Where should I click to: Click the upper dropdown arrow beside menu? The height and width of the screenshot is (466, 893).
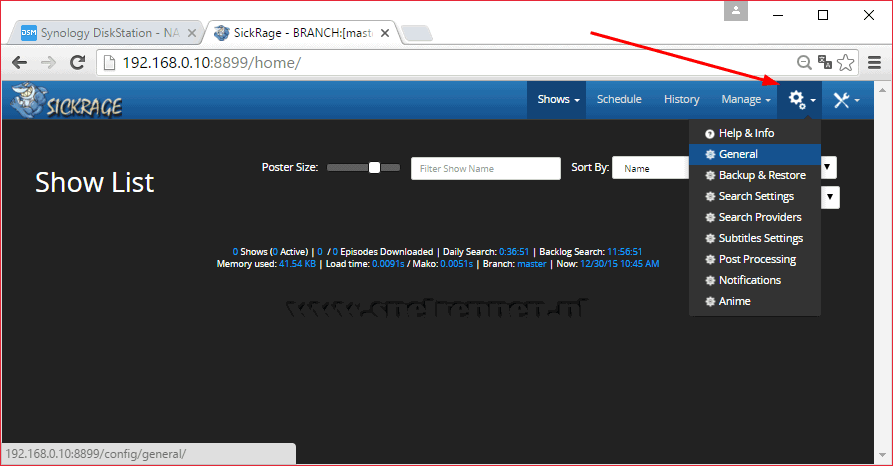829,167
